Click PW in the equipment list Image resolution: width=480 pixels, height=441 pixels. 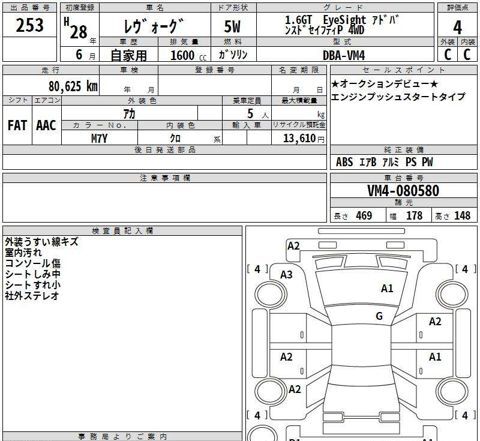pos(428,162)
